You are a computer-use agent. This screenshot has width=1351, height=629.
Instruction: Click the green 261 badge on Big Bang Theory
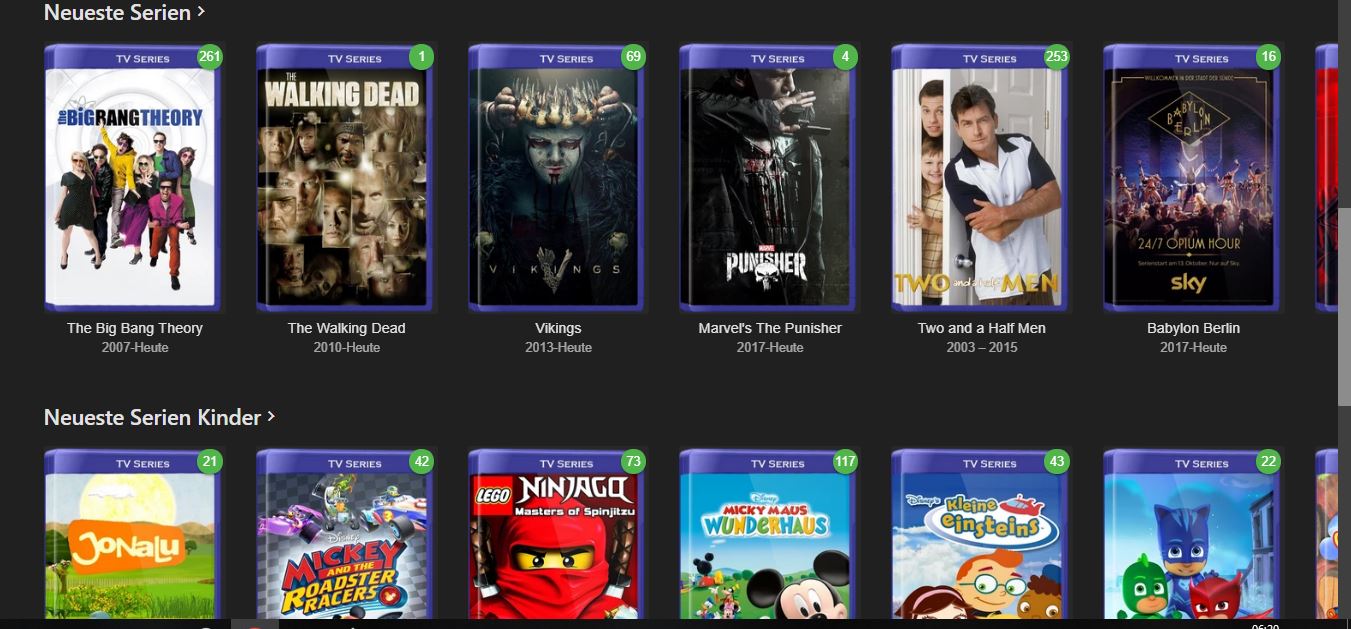[210, 56]
